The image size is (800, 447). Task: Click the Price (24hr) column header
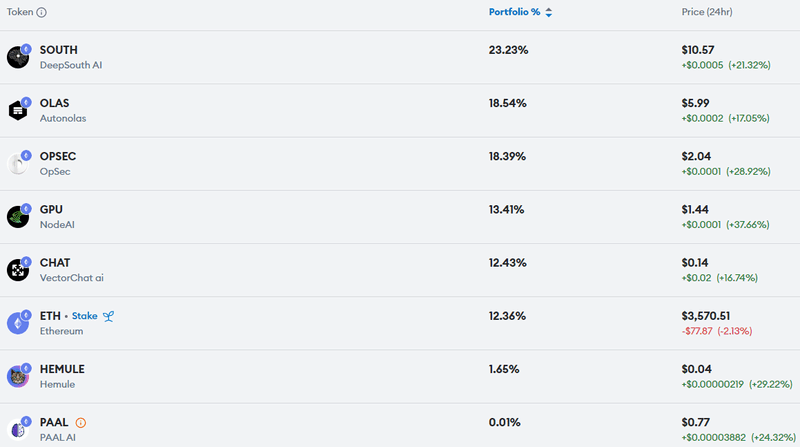tap(707, 12)
